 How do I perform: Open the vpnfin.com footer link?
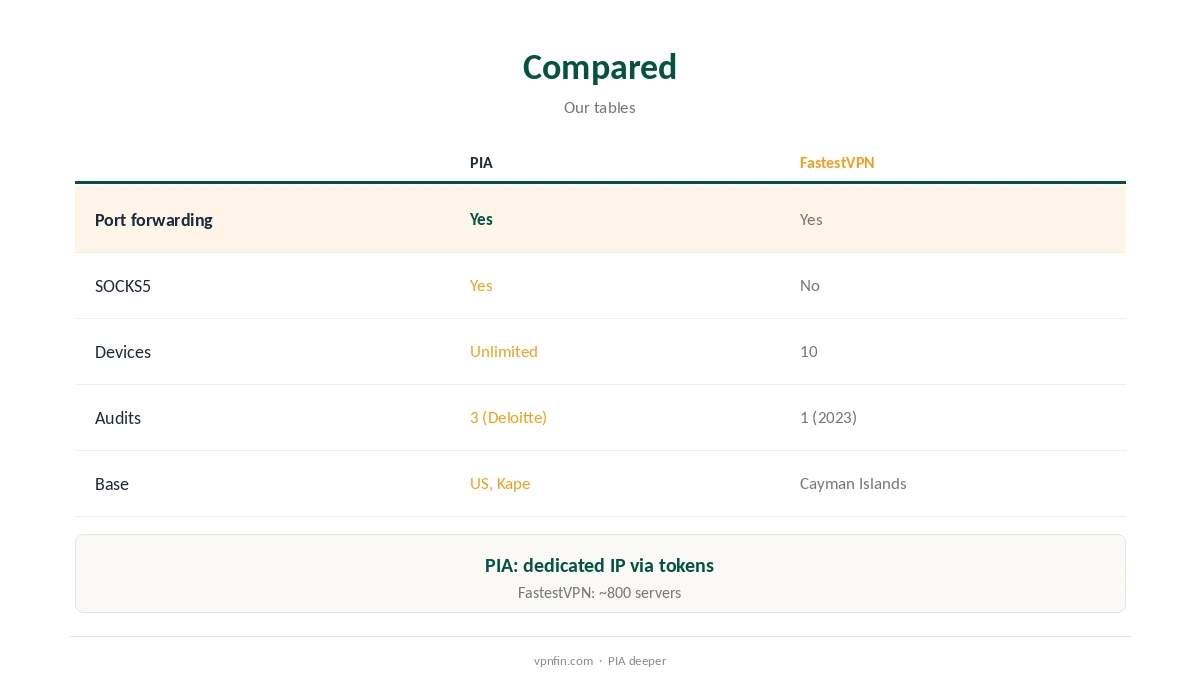click(x=563, y=661)
